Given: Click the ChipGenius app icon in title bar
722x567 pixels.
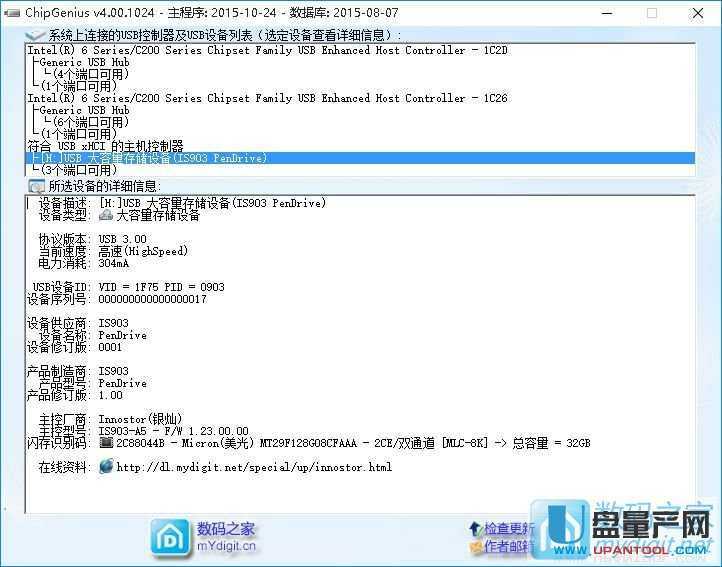Looking at the screenshot, I should pyautogui.click(x=12, y=13).
